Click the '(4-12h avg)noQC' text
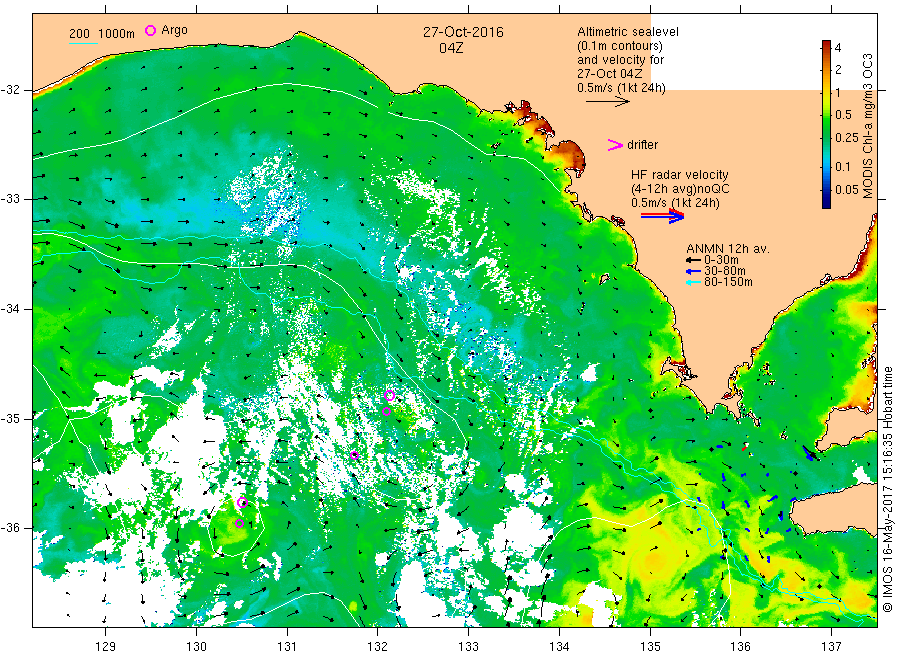Image resolution: width=900 pixels, height=660 pixels. pyautogui.click(x=680, y=189)
